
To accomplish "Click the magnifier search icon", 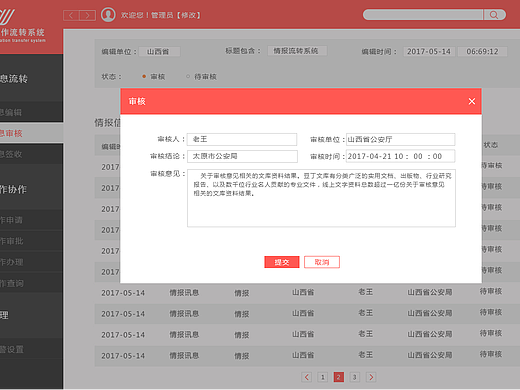I will click(494, 15).
